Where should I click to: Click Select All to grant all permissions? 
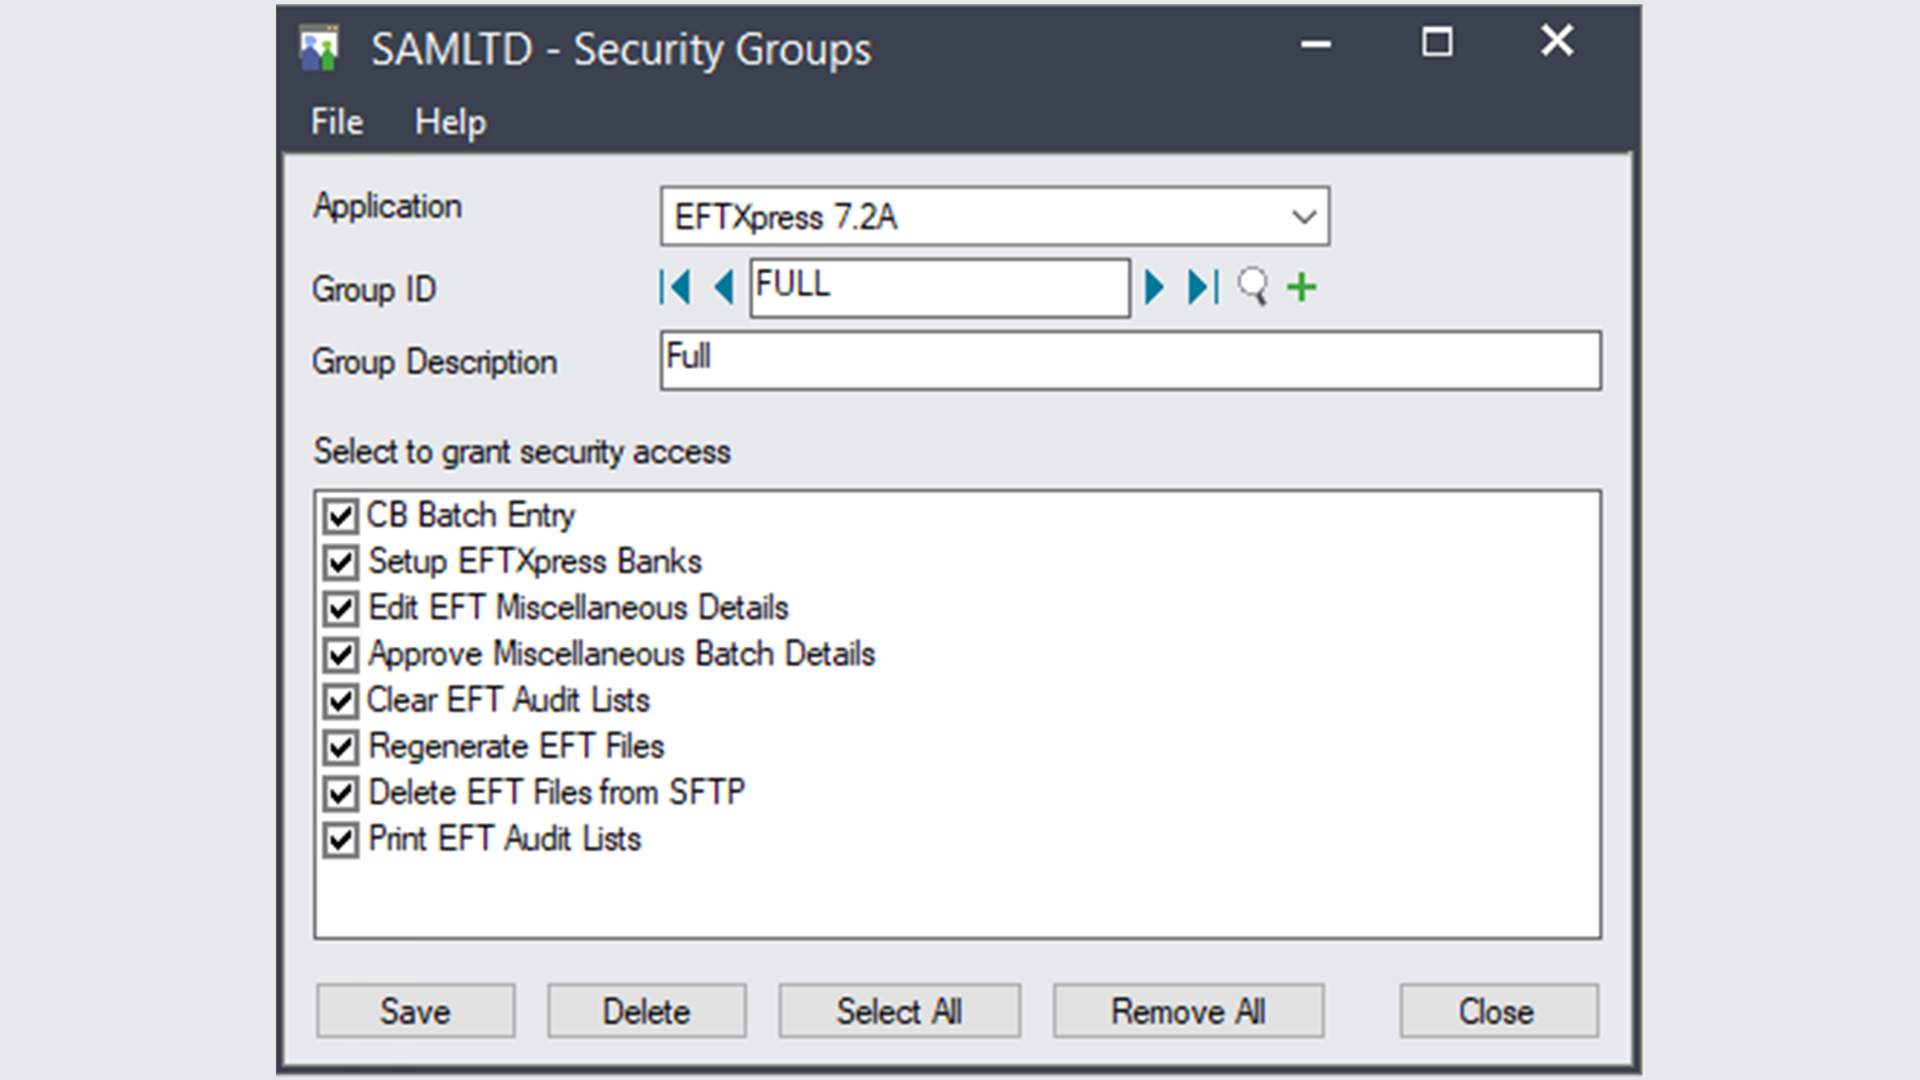898,1010
